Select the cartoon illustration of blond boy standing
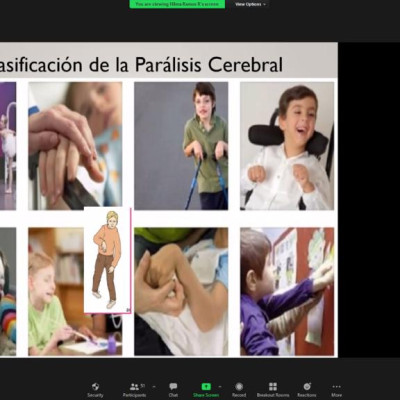This screenshot has height=400, width=400. 107,260
